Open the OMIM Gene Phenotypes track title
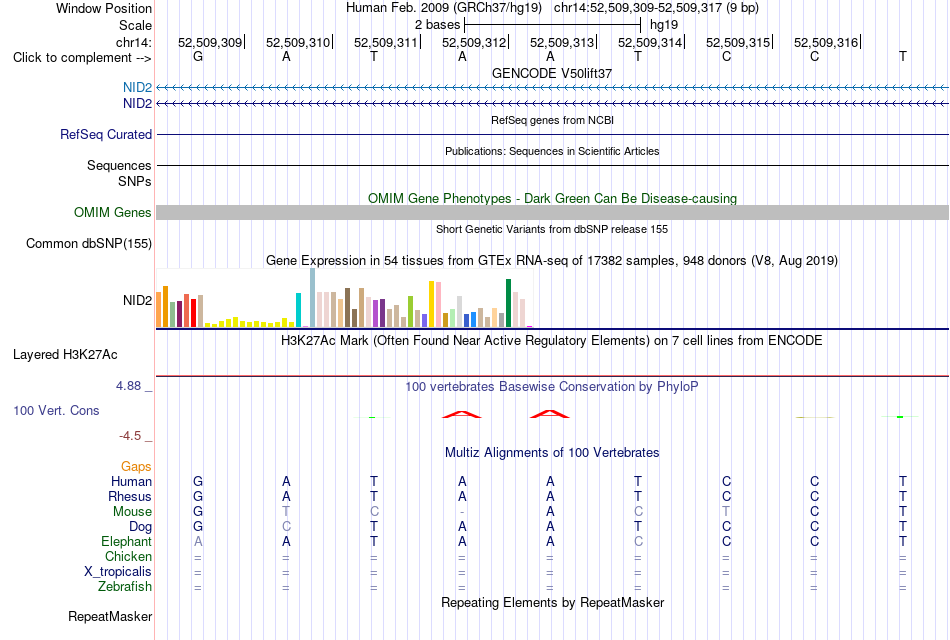Image resolution: width=950 pixels, height=640 pixels. (x=552, y=198)
